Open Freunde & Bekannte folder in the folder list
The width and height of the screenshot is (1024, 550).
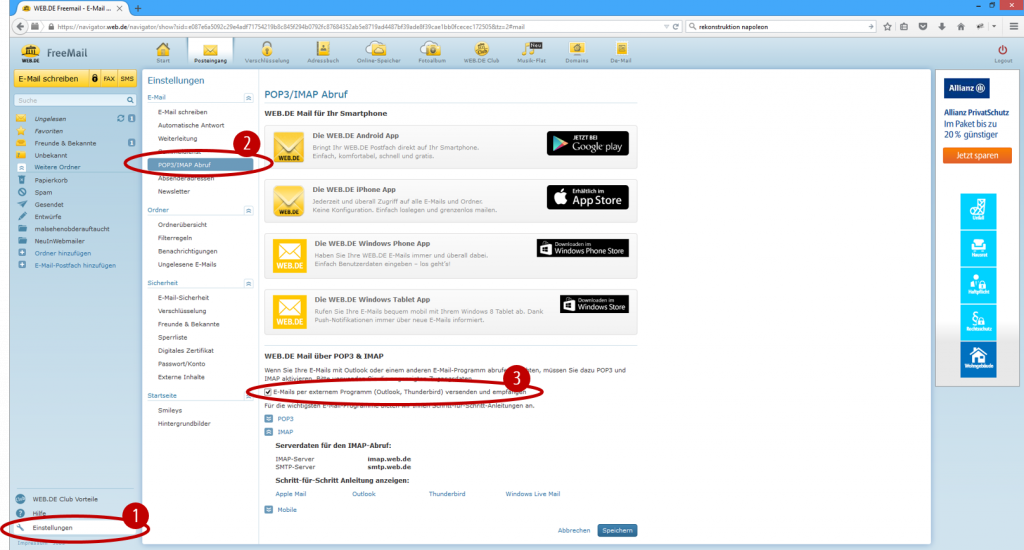(65, 143)
